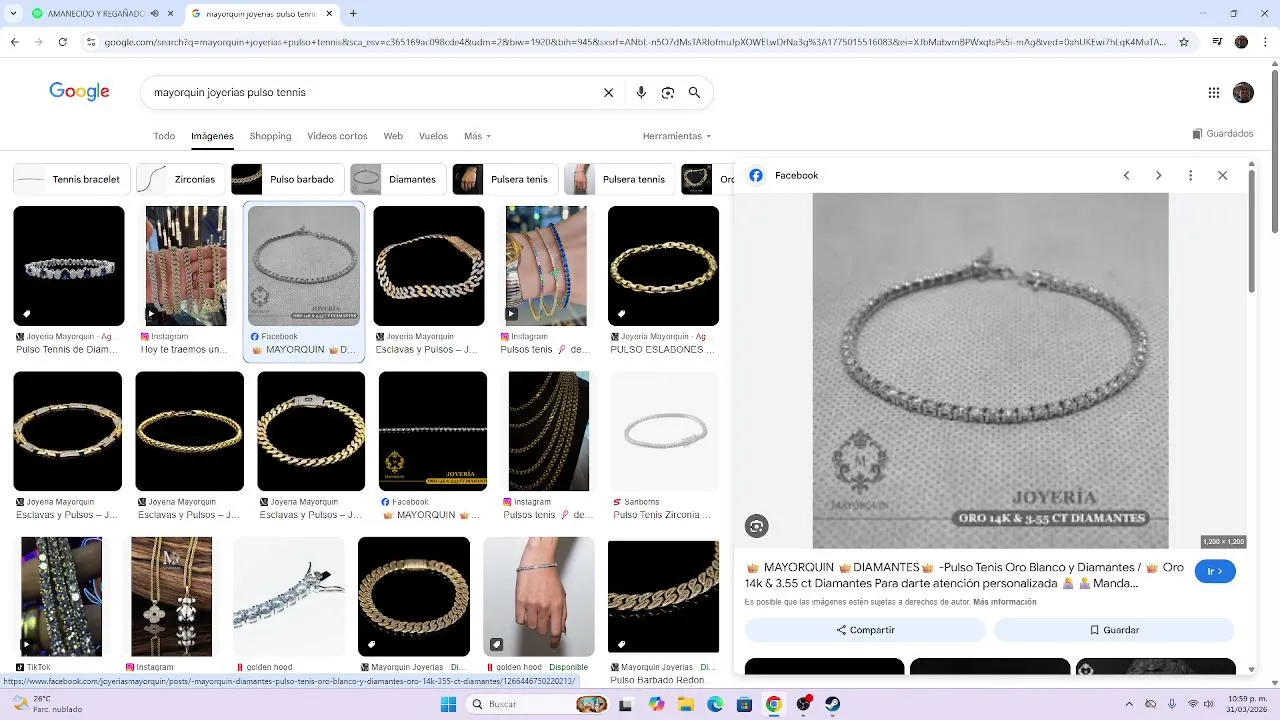This screenshot has height=720, width=1280.
Task: Switch to the Web tab
Action: (x=393, y=136)
